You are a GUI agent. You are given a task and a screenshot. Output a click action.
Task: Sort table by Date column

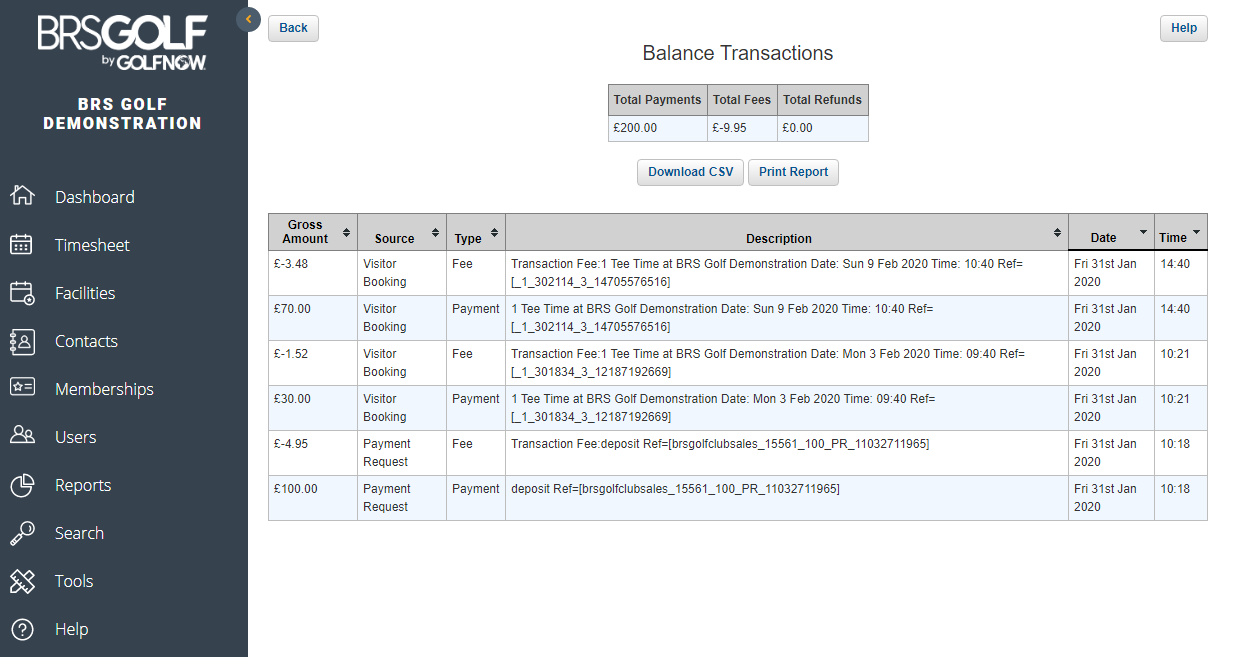pyautogui.click(x=1111, y=232)
